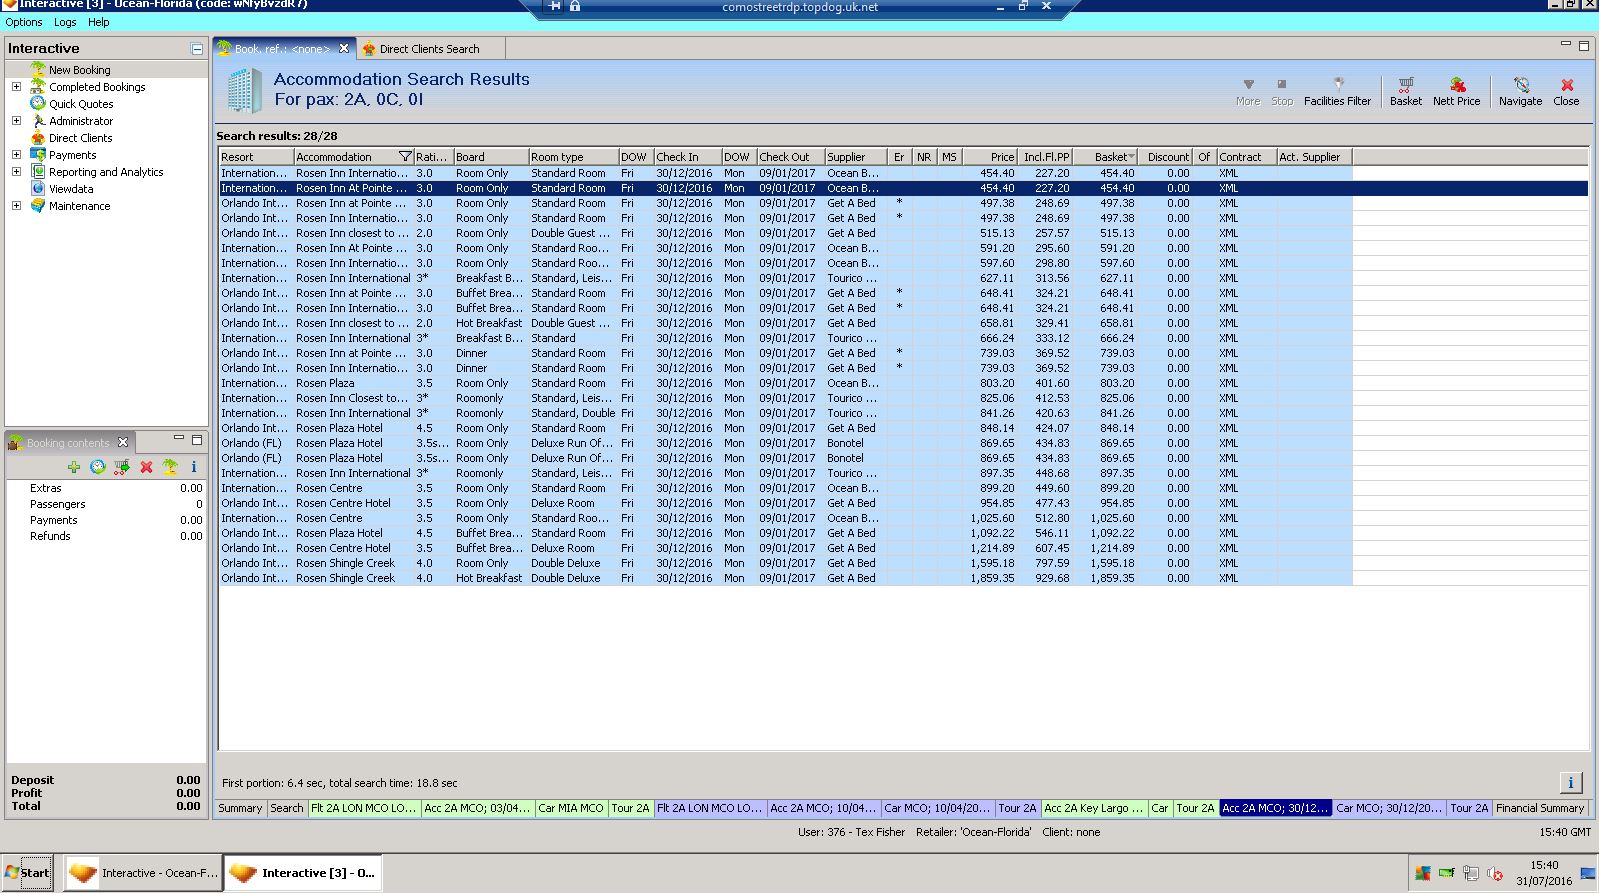Click the Nett Price toolbar icon
The image size is (1599, 893).
(1456, 91)
